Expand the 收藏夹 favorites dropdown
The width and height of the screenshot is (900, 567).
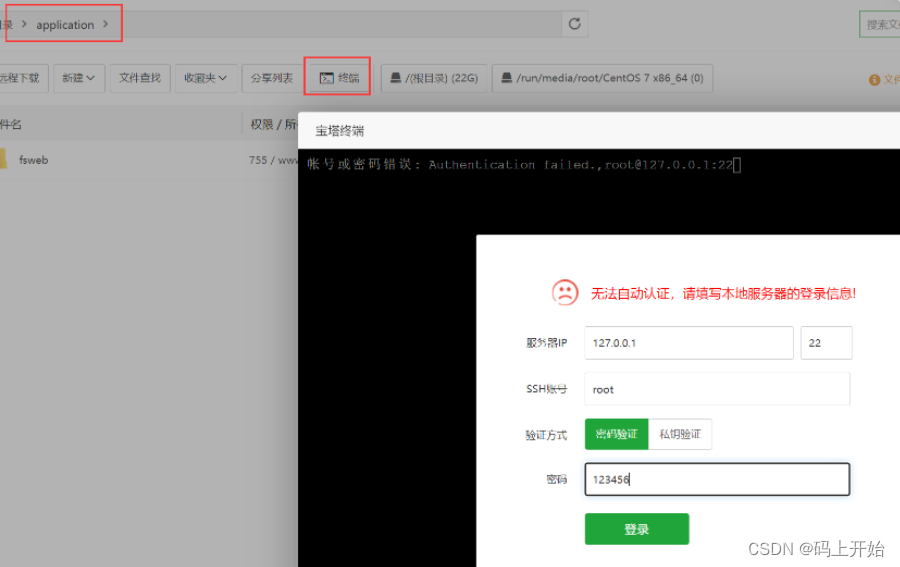[x=205, y=77]
